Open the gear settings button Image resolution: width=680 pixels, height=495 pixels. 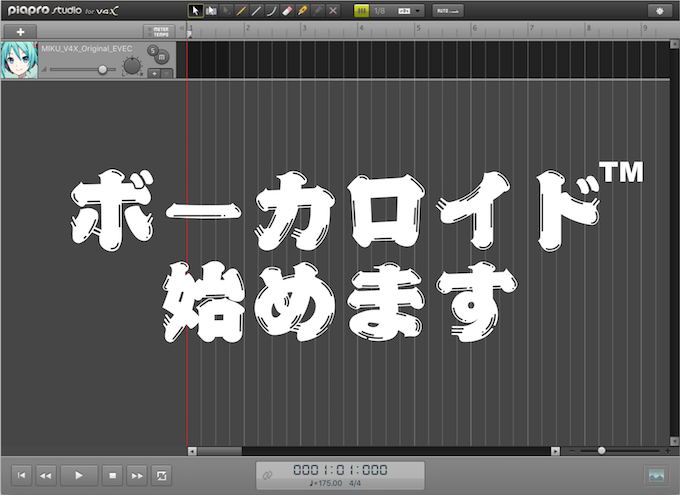(660, 11)
